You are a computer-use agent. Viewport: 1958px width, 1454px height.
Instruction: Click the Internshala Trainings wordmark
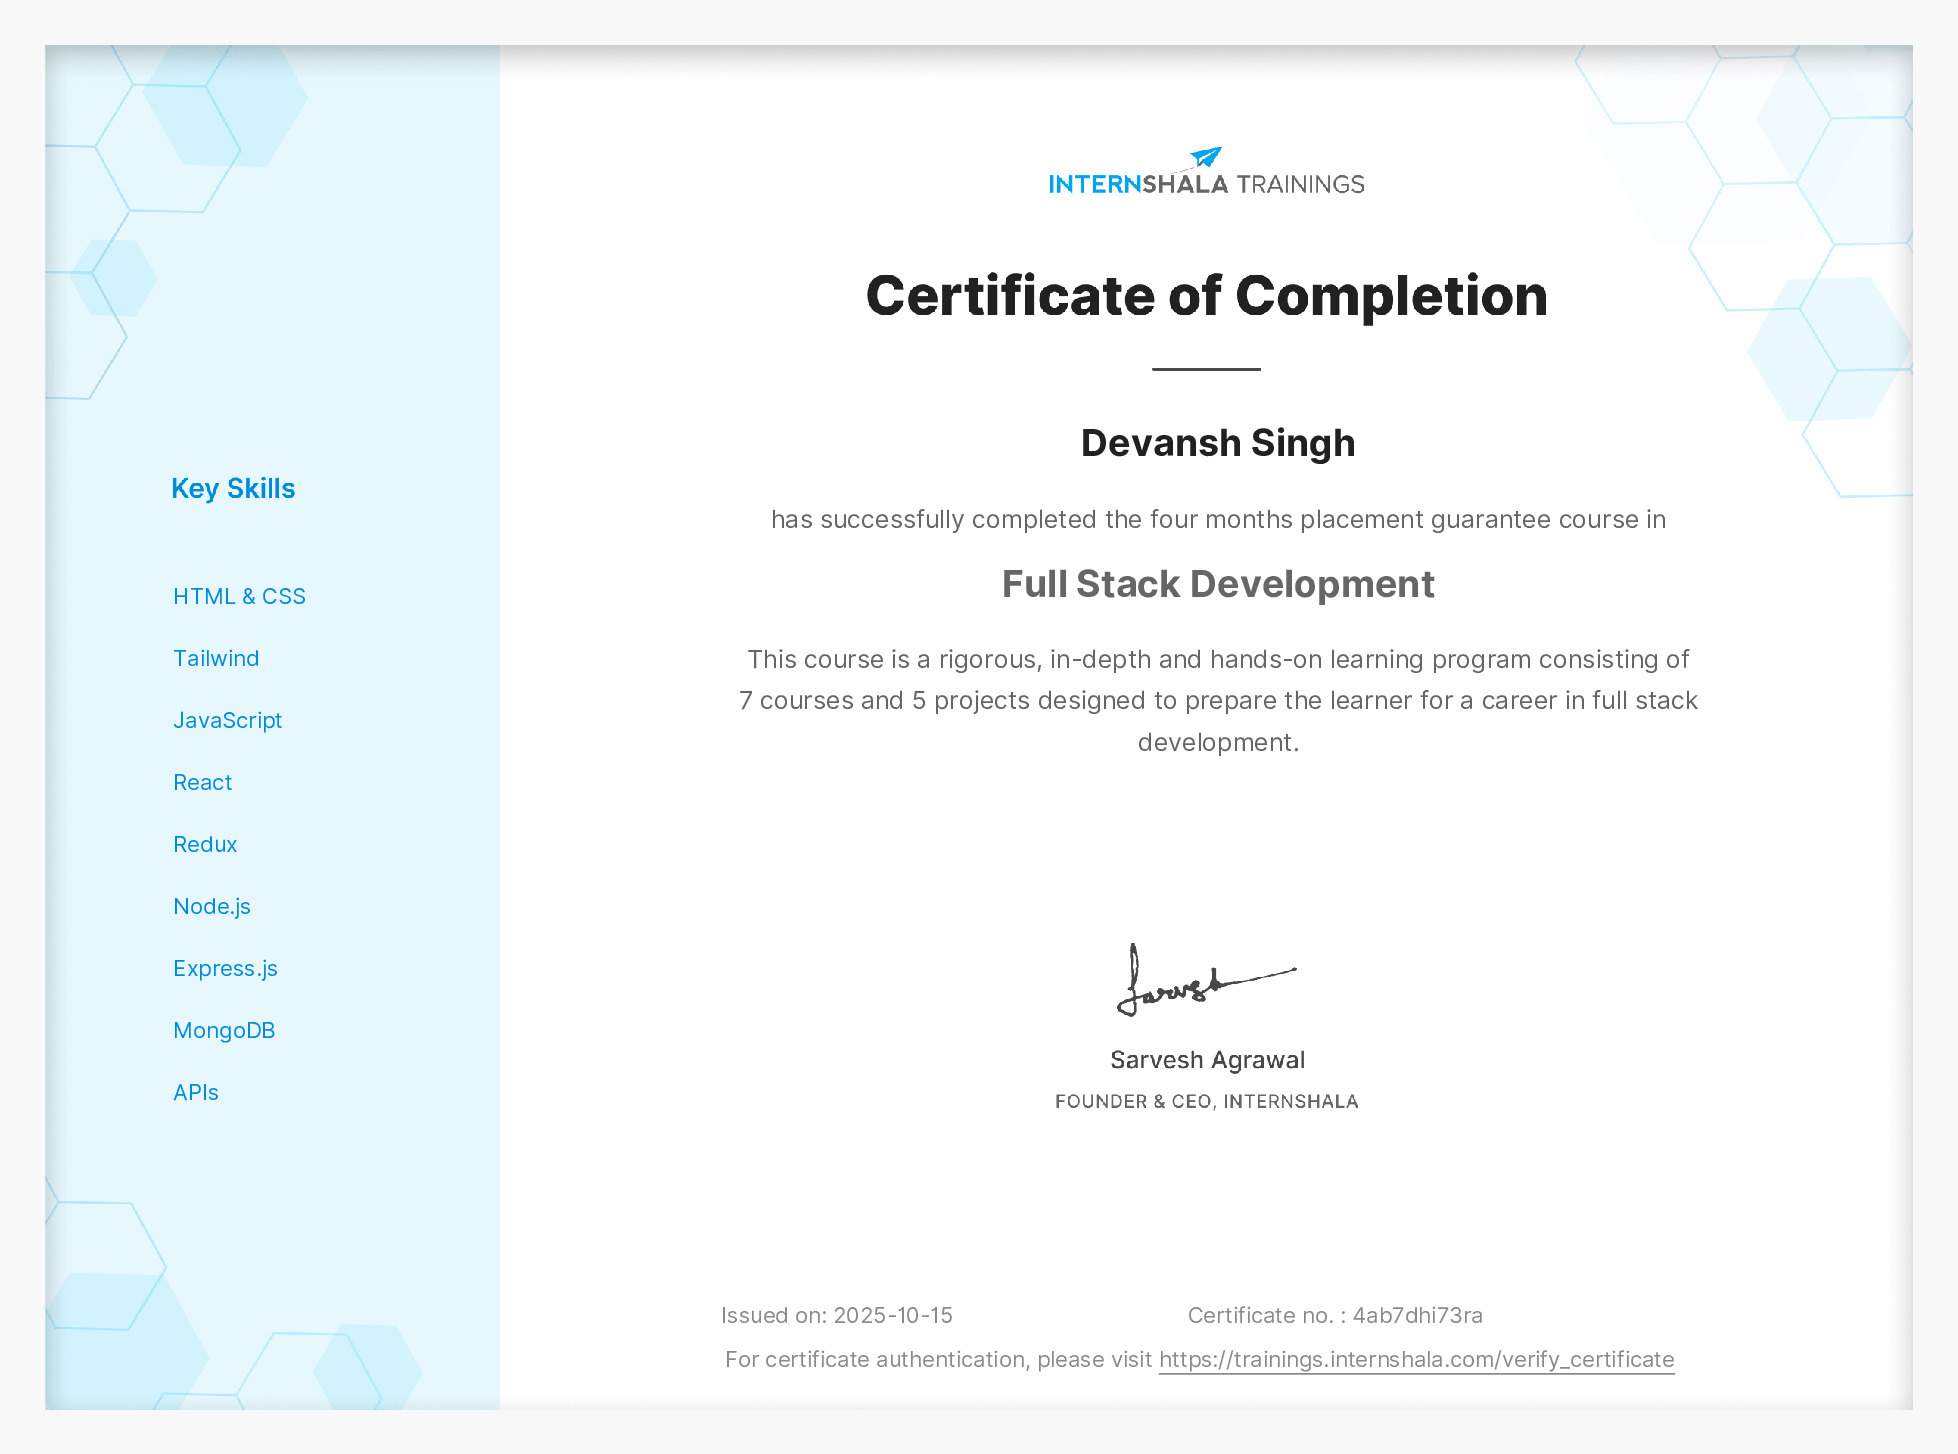(1206, 183)
